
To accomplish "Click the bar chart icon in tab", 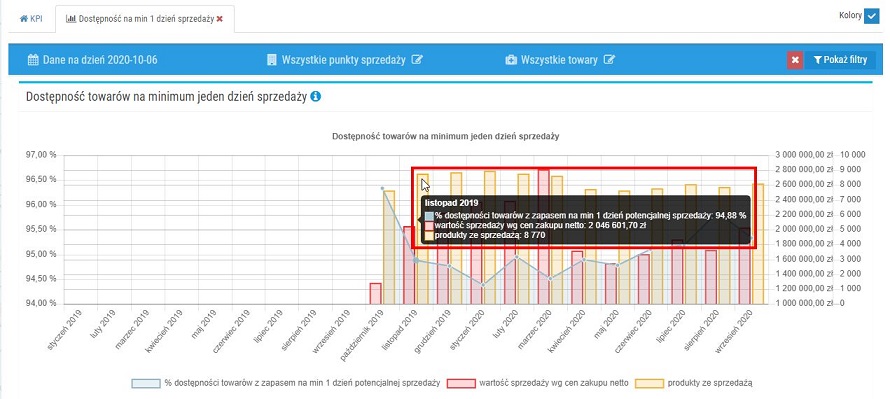I will pos(71,19).
